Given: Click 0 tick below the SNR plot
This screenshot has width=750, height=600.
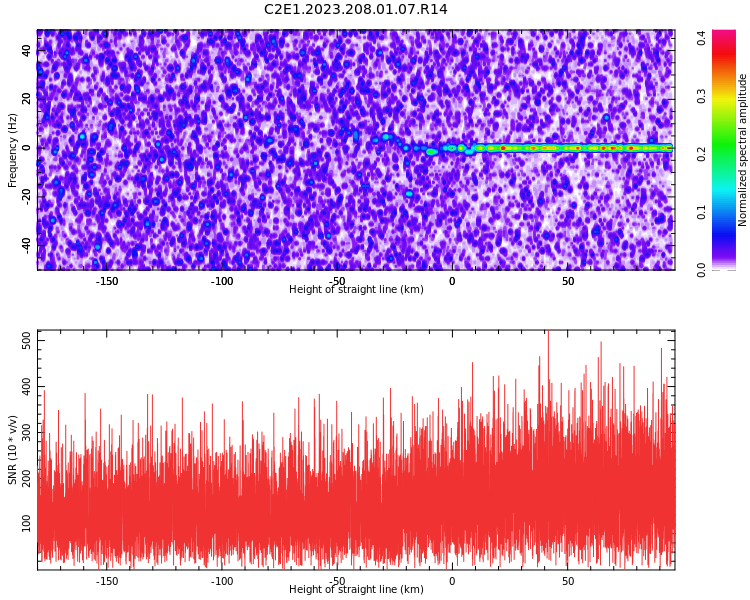Looking at the screenshot, I should (x=452, y=581).
